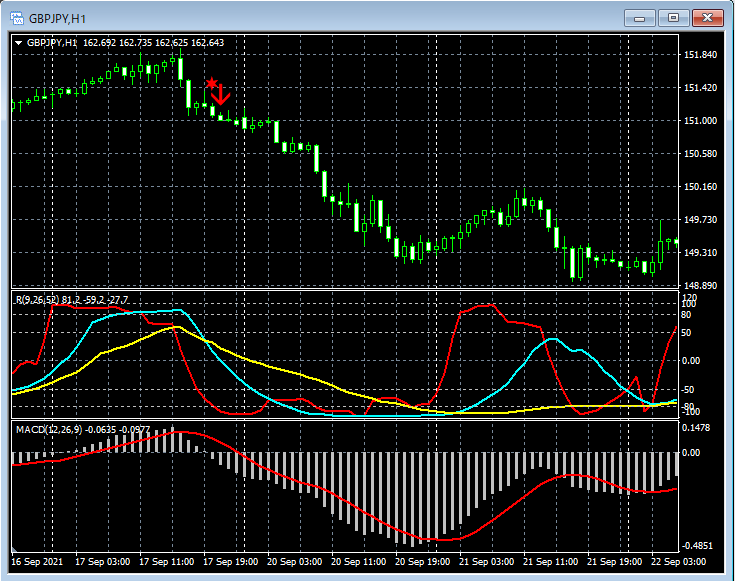The height and width of the screenshot is (581, 736).
Task: Maximize the GBPJPY,H1 chart window
Action: click(674, 18)
